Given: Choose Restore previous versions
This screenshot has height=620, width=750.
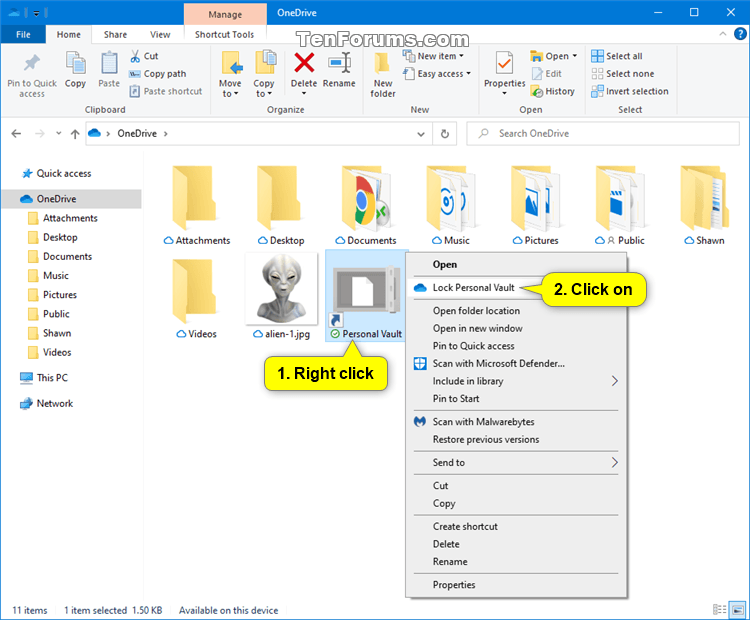Looking at the screenshot, I should (485, 439).
